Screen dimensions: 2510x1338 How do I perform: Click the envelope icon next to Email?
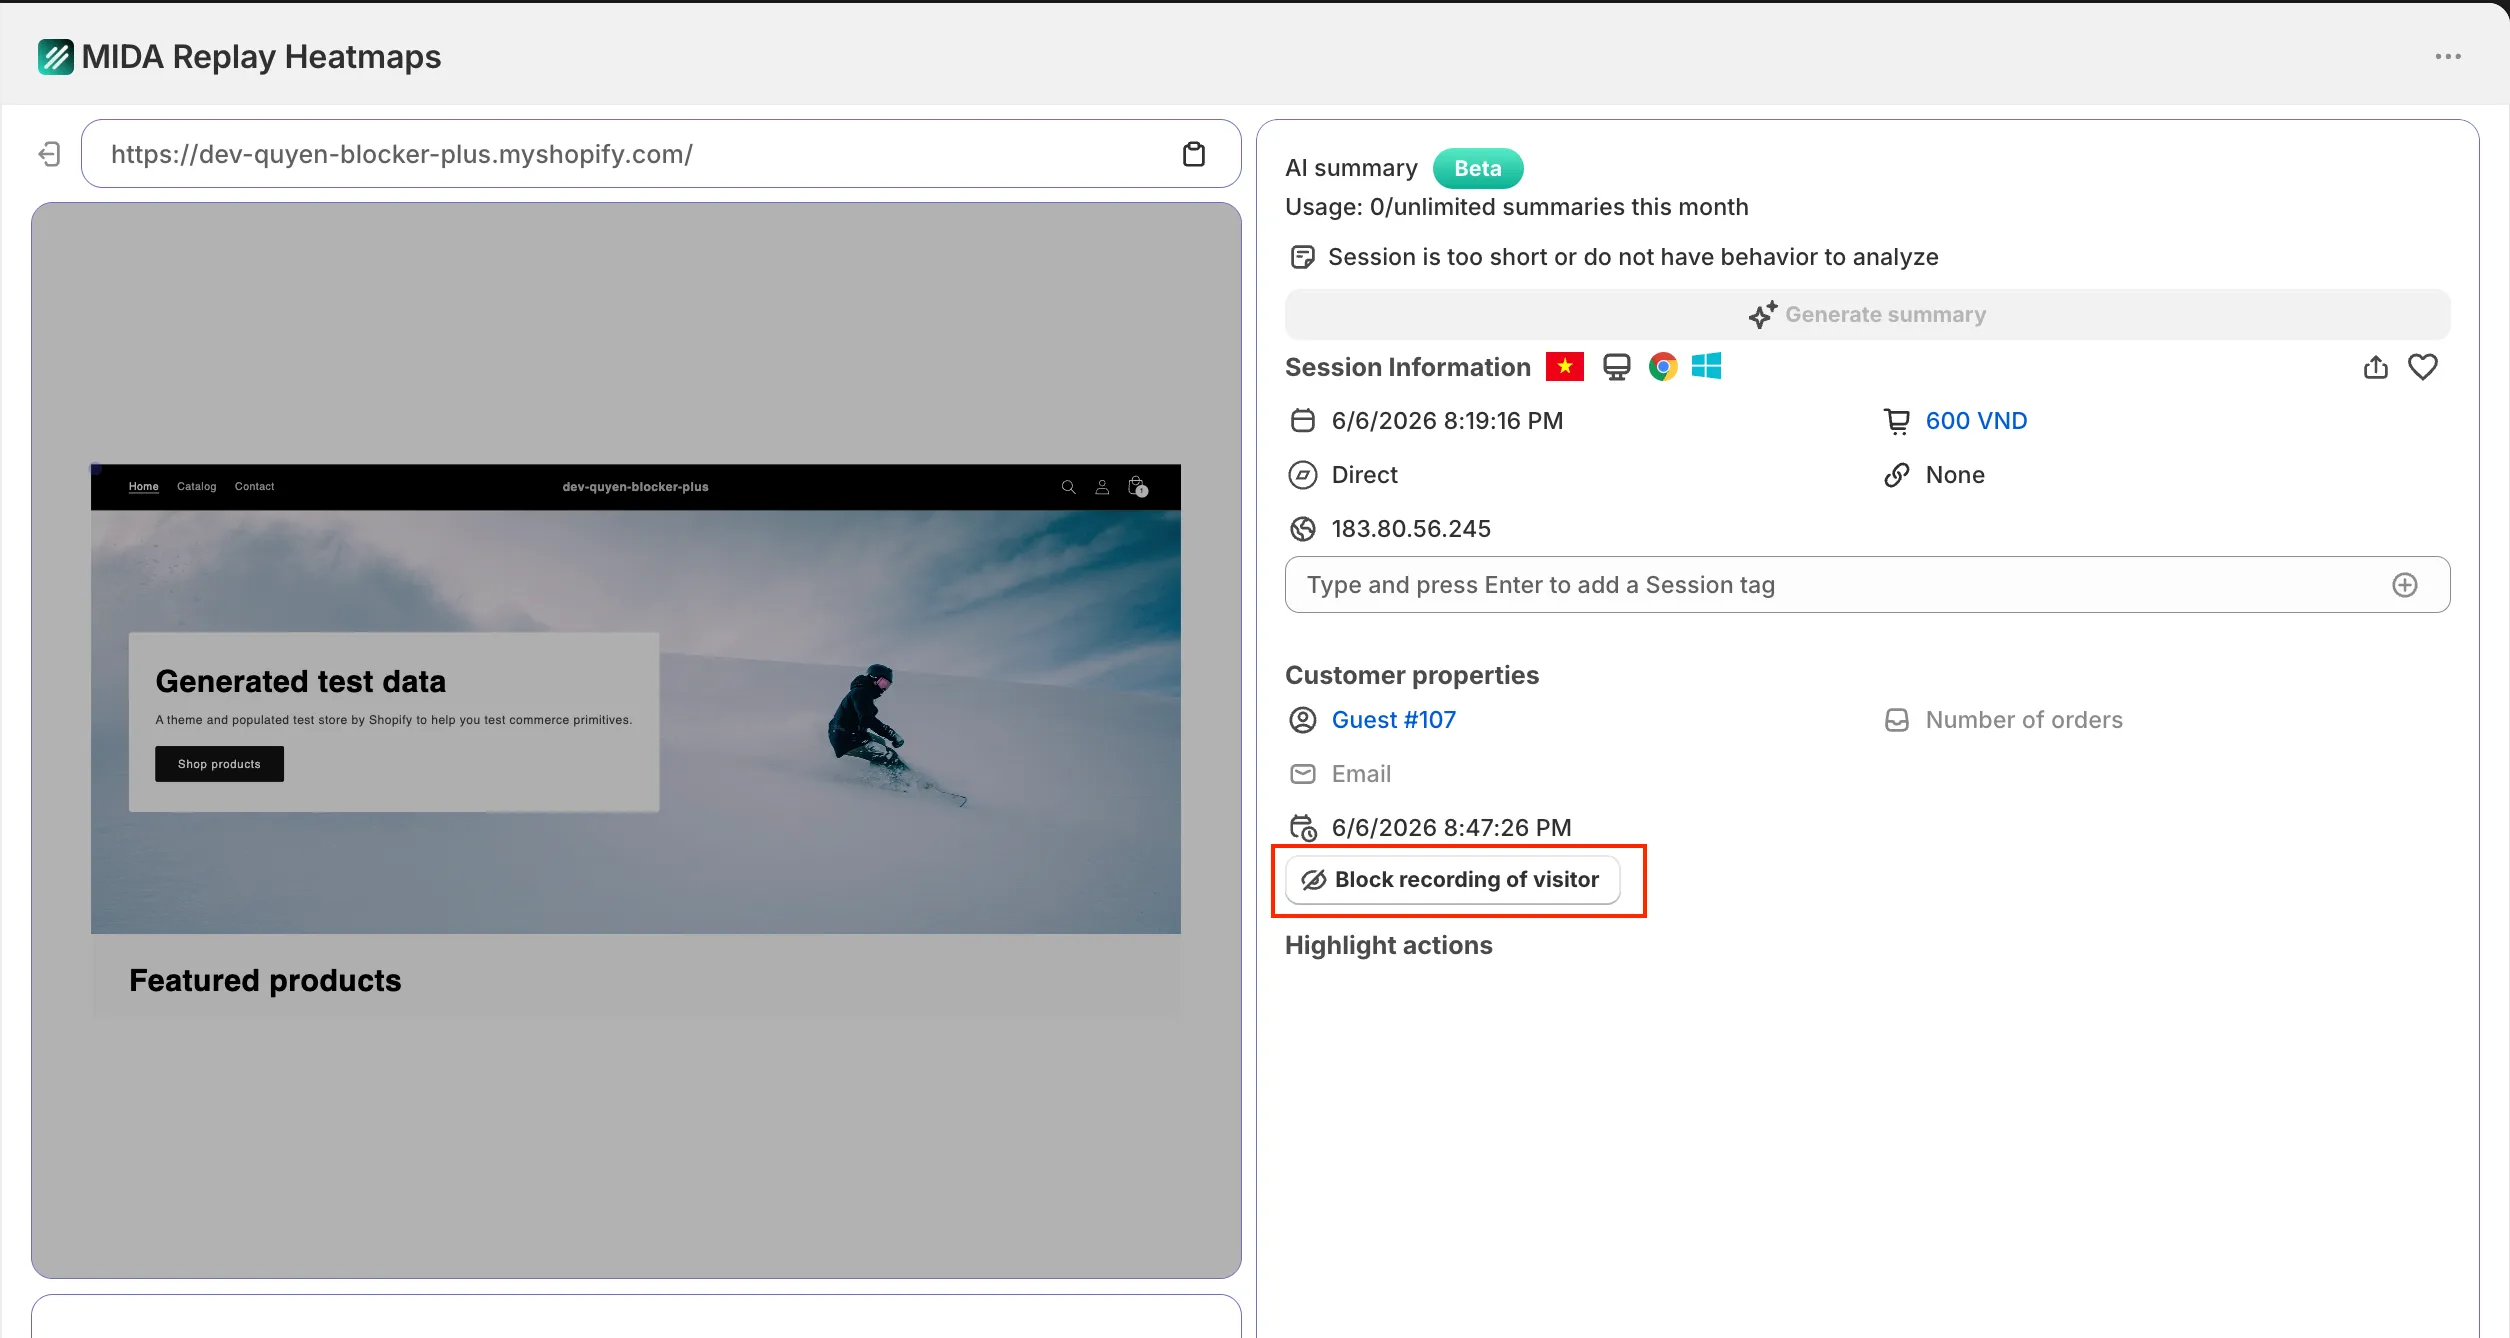(1302, 774)
